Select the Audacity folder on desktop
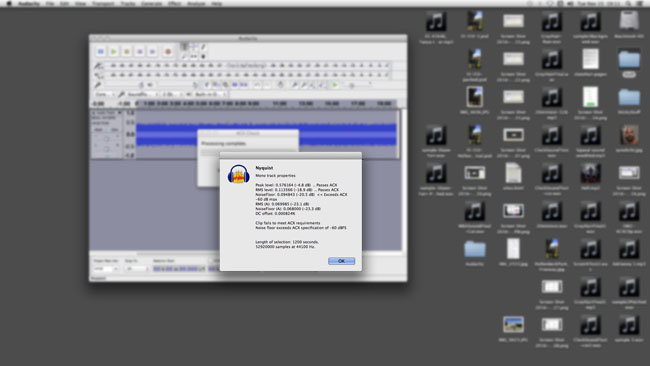 pyautogui.click(x=475, y=250)
